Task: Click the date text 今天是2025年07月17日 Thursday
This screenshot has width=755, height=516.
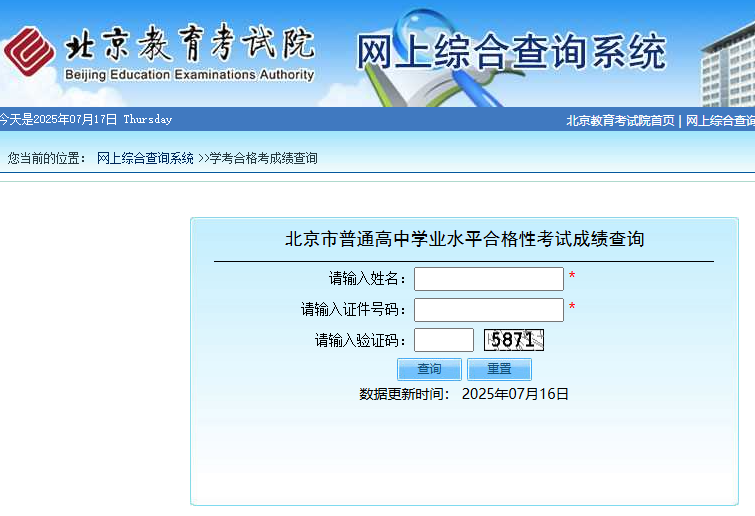Action: pos(86,119)
